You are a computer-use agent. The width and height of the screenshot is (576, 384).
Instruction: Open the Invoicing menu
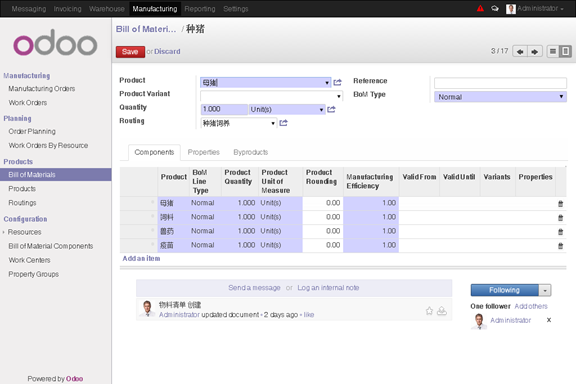pyautogui.click(x=68, y=9)
